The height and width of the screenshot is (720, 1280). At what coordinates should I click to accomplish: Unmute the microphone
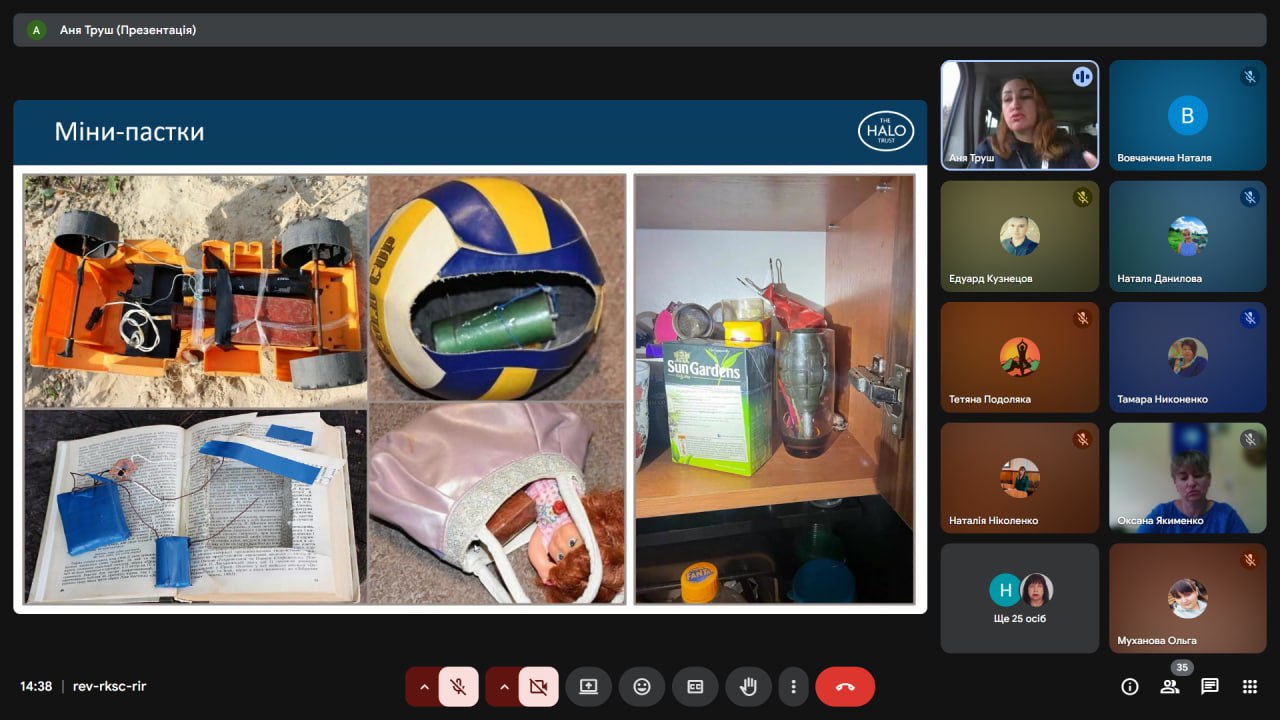pyautogui.click(x=458, y=687)
